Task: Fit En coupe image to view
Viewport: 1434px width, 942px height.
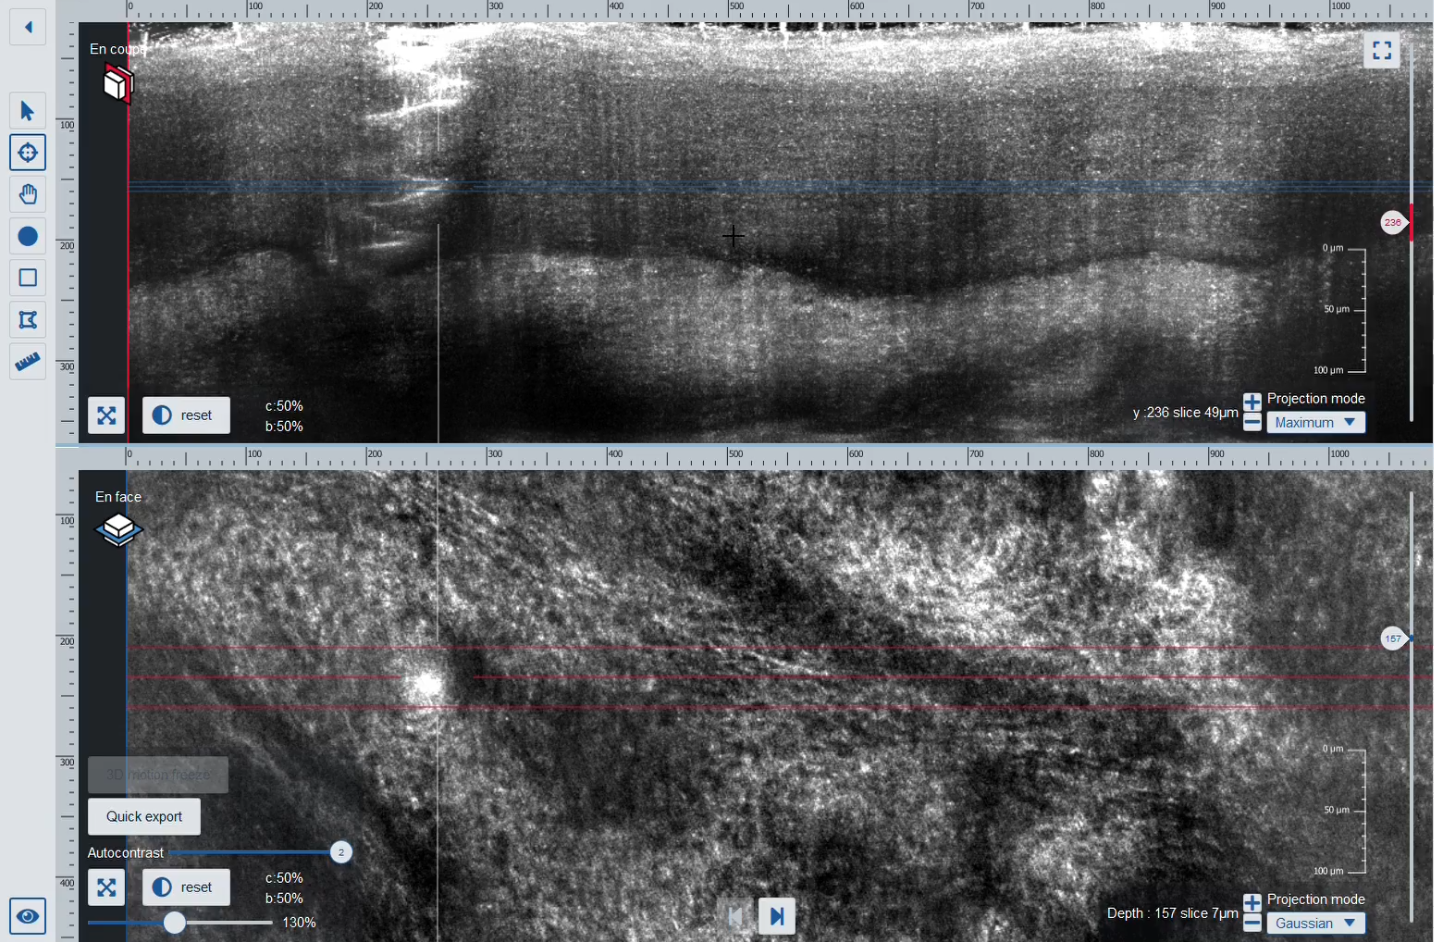Action: click(x=106, y=415)
